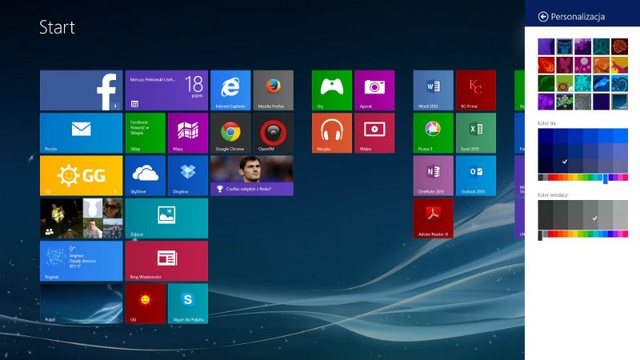Click the Personalizacja panel title
The image size is (640, 360).
pos(578,17)
